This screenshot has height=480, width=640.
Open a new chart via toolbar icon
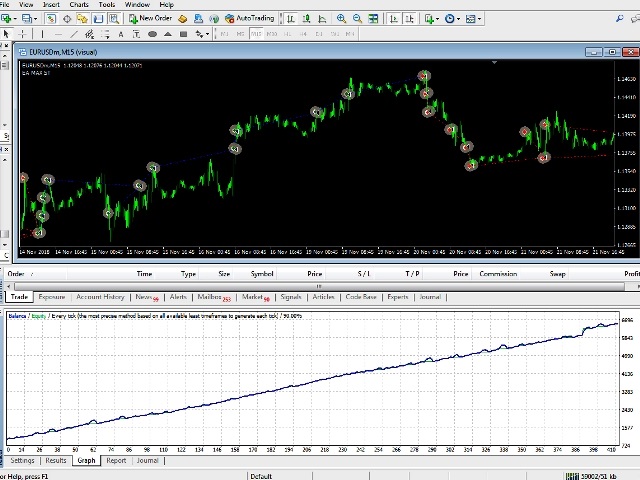pyautogui.click(x=6, y=18)
